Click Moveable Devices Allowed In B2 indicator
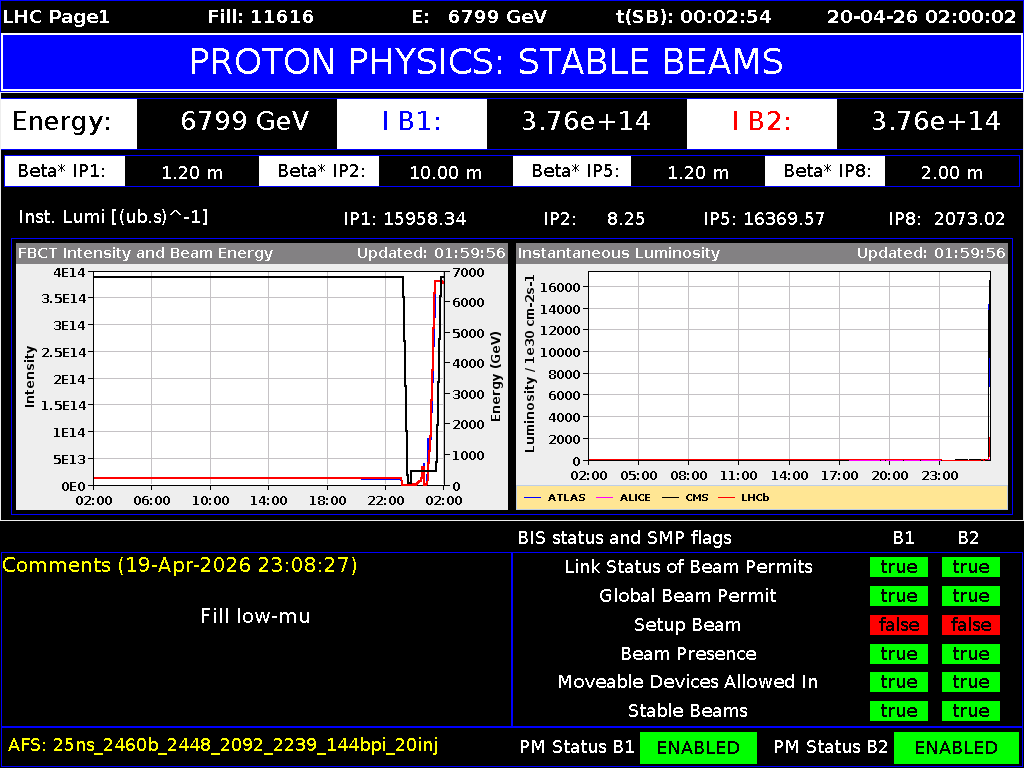The height and width of the screenshot is (768, 1024). tap(970, 682)
